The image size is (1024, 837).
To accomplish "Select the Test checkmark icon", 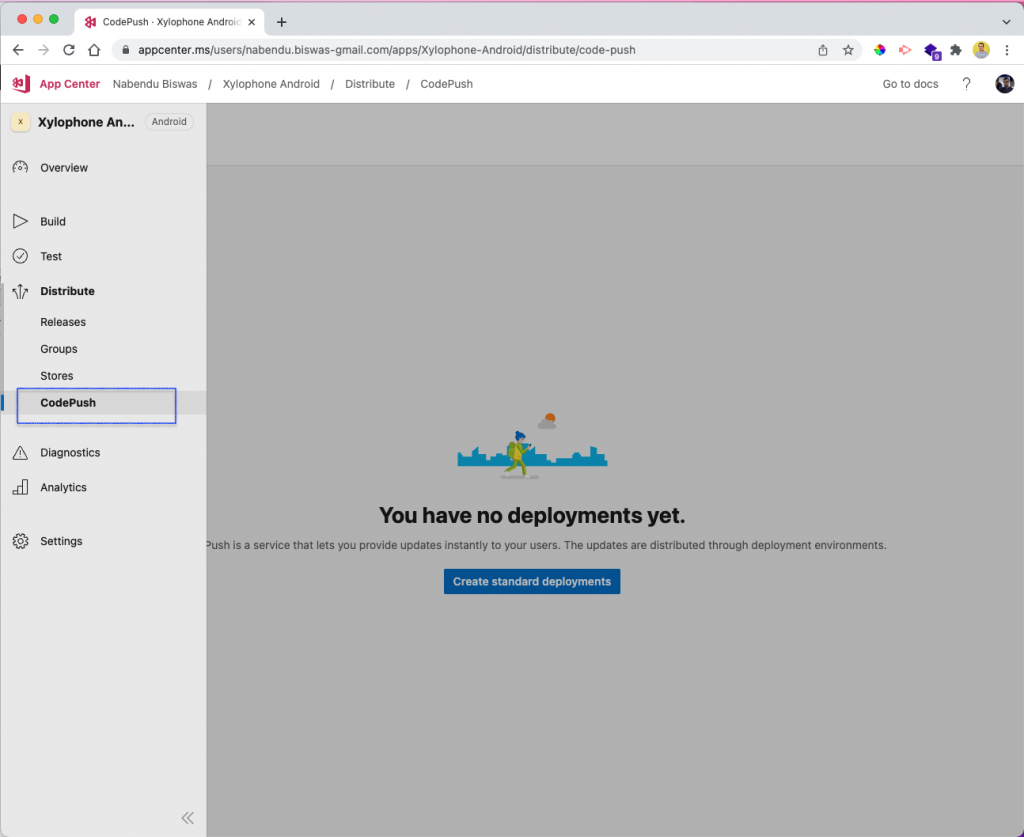I will tap(20, 256).
